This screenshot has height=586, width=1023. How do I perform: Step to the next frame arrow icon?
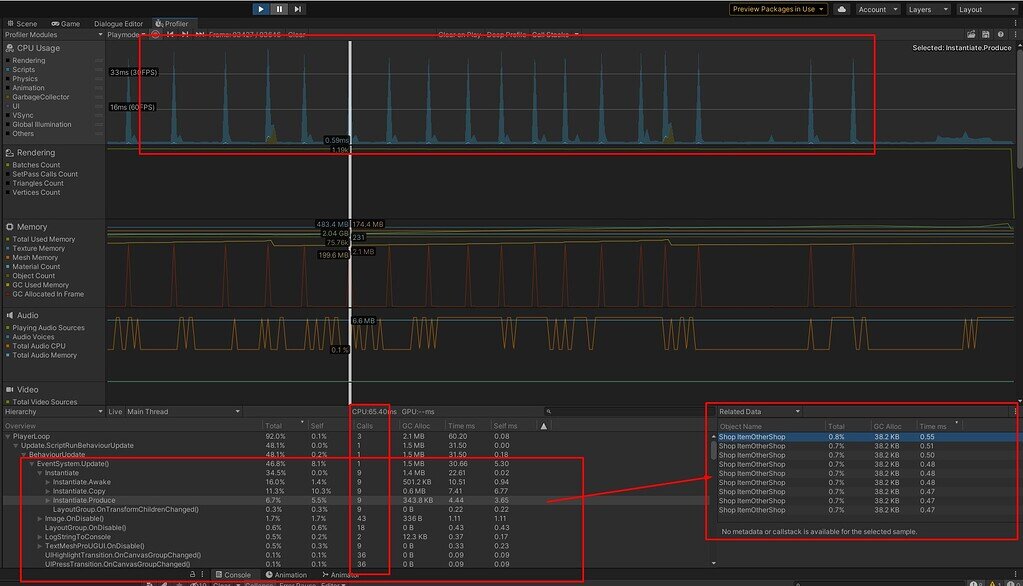184,33
